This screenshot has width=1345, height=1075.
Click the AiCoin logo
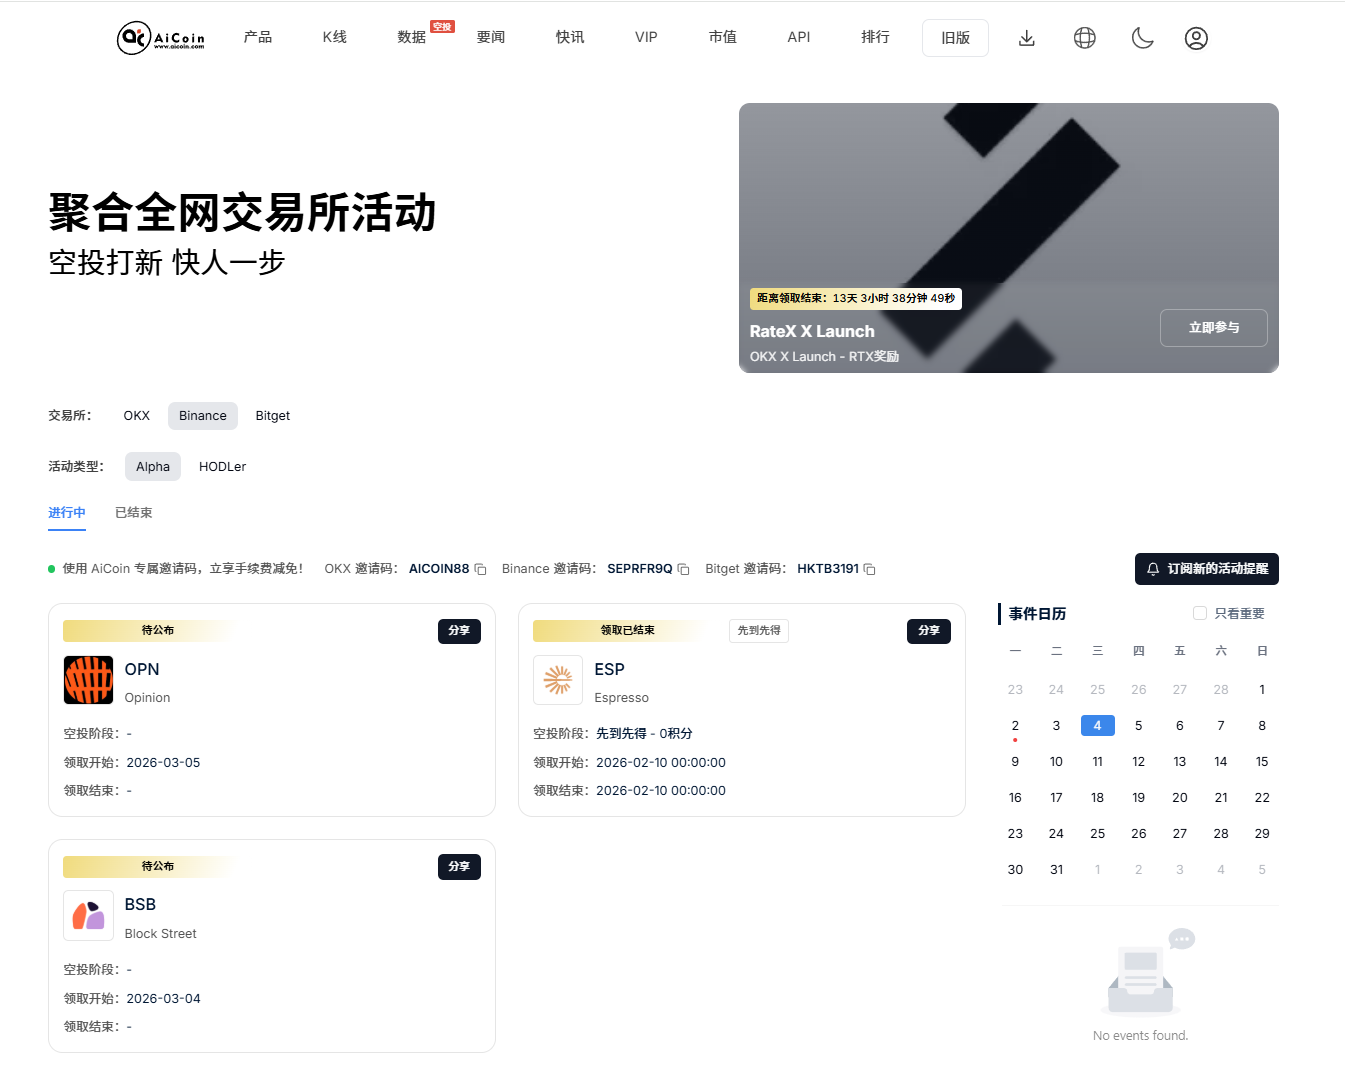(160, 38)
